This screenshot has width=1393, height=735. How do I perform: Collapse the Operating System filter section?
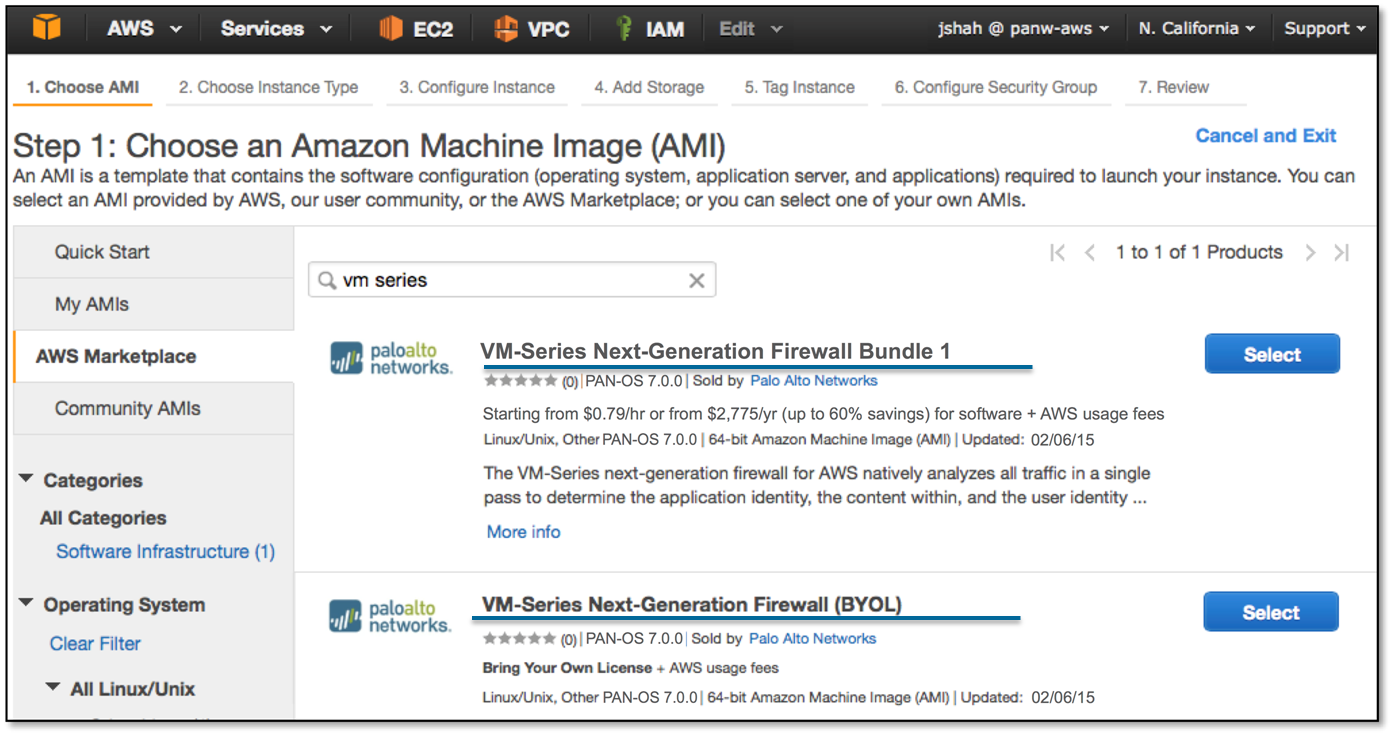pos(27,604)
